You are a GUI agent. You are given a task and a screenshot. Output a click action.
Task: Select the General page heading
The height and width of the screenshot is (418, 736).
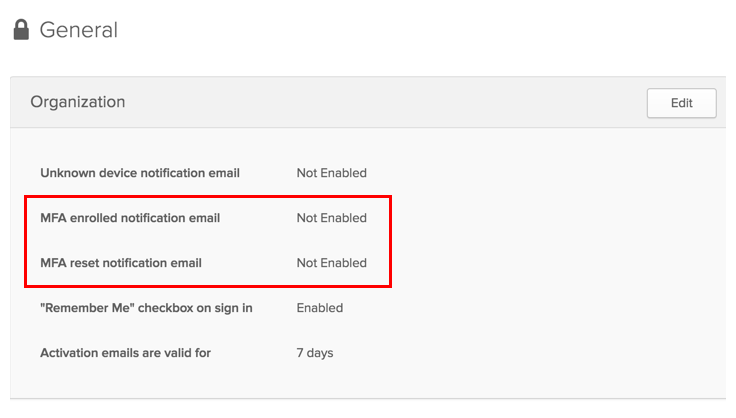tap(78, 30)
